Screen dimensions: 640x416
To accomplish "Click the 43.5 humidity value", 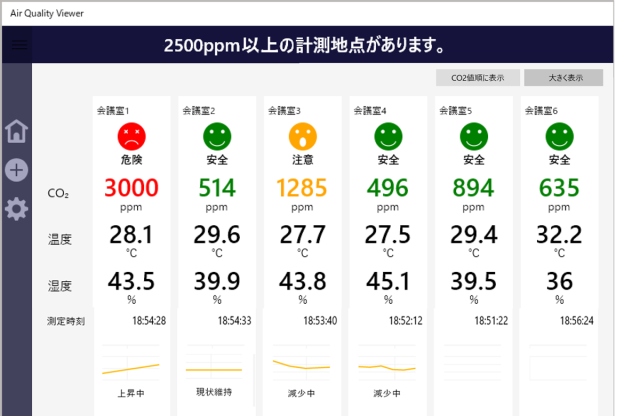I will click(131, 281).
